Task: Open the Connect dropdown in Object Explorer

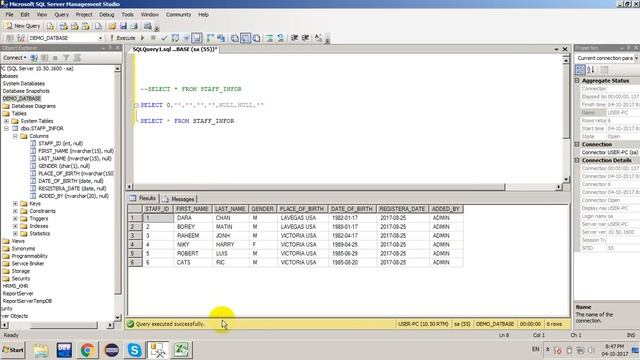Action: click(15, 58)
